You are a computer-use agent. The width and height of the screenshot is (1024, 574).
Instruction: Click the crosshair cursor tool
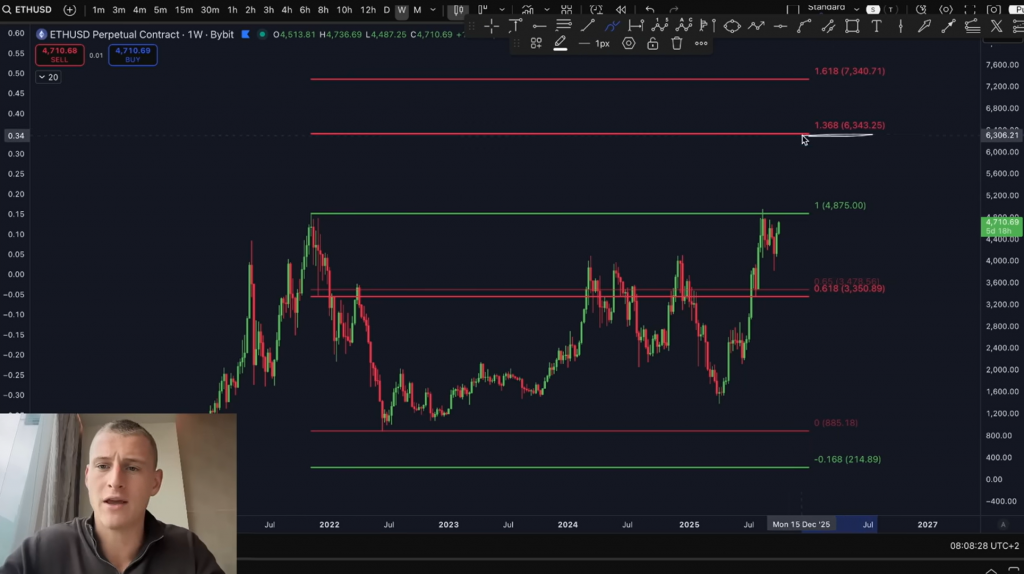[491, 27]
